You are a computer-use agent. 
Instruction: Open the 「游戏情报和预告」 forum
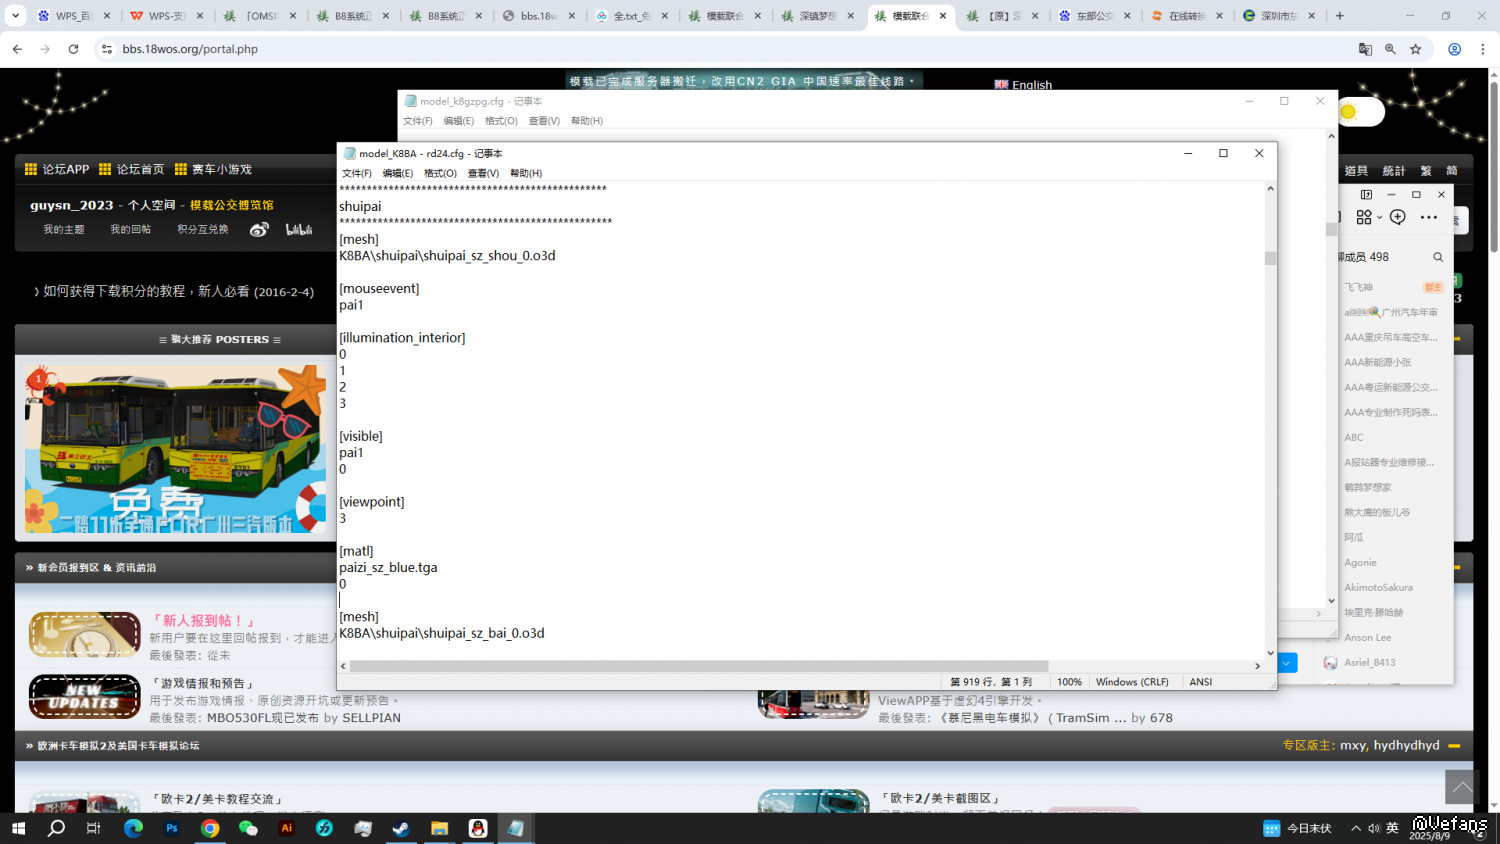coord(201,684)
